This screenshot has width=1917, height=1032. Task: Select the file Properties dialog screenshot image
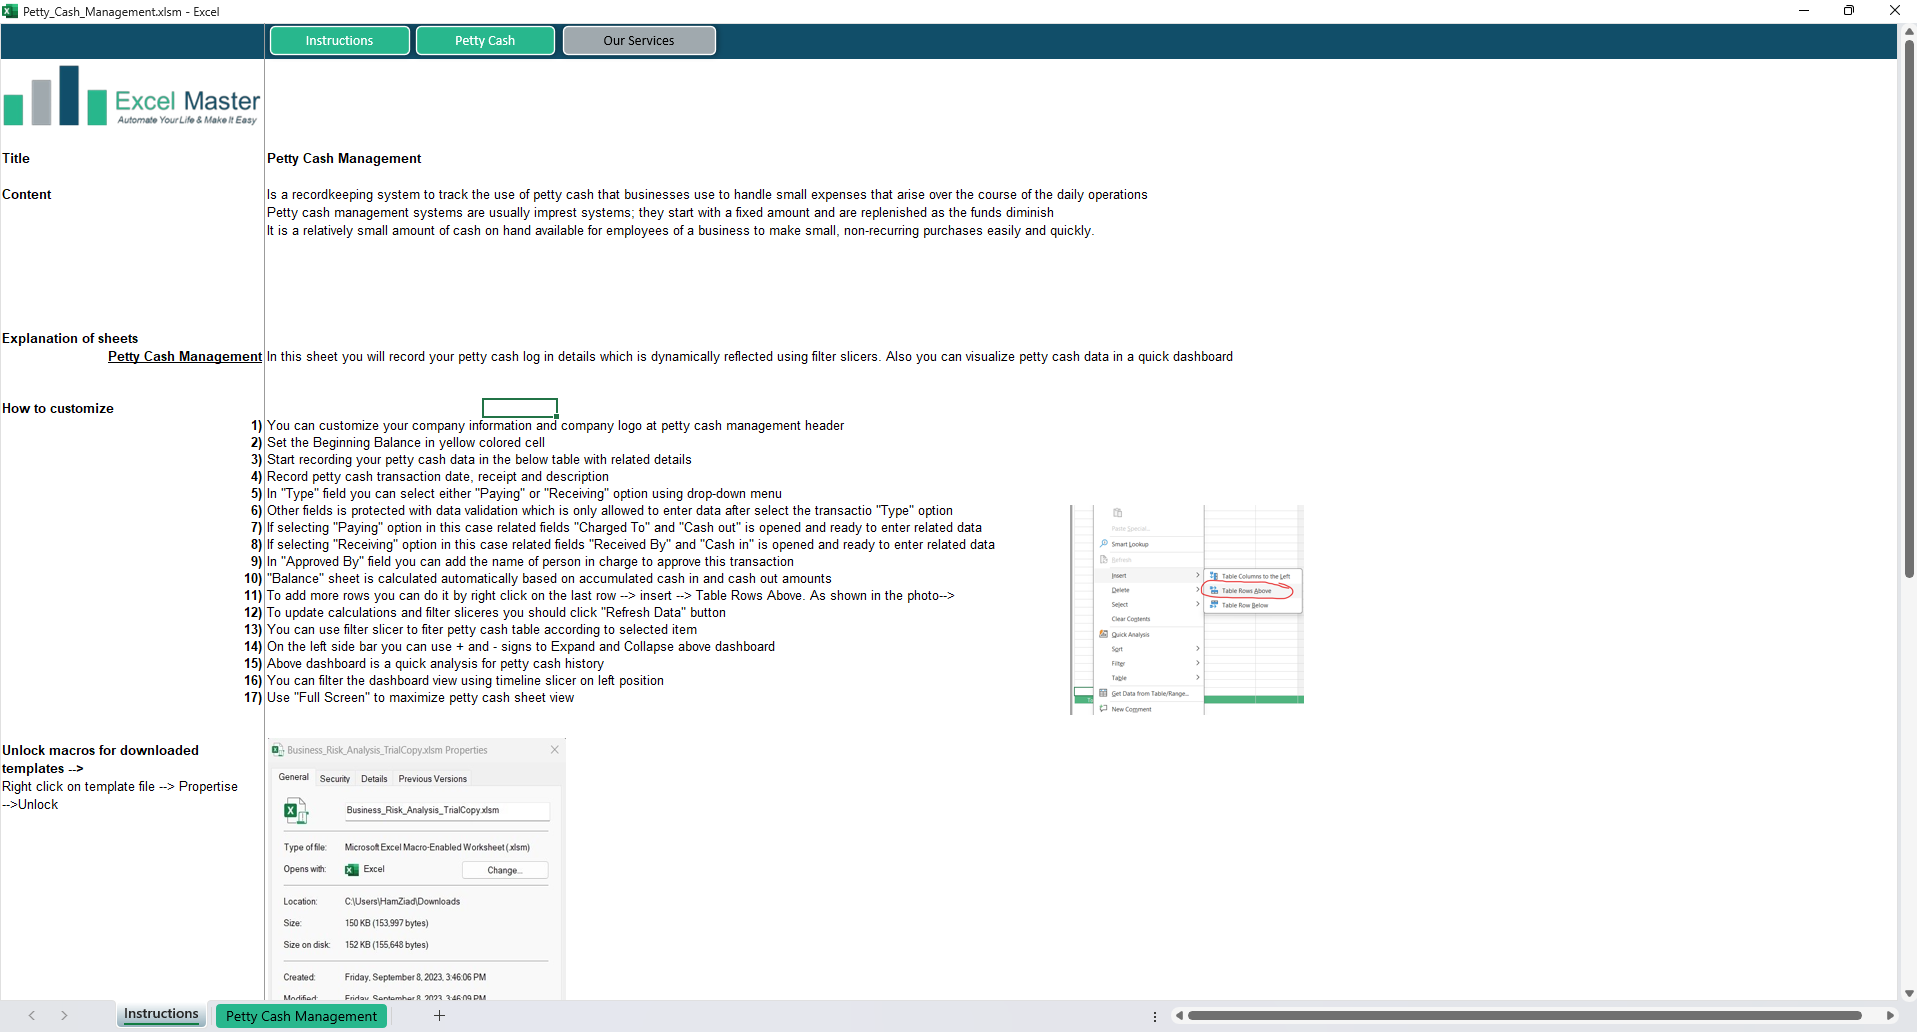coord(416,869)
